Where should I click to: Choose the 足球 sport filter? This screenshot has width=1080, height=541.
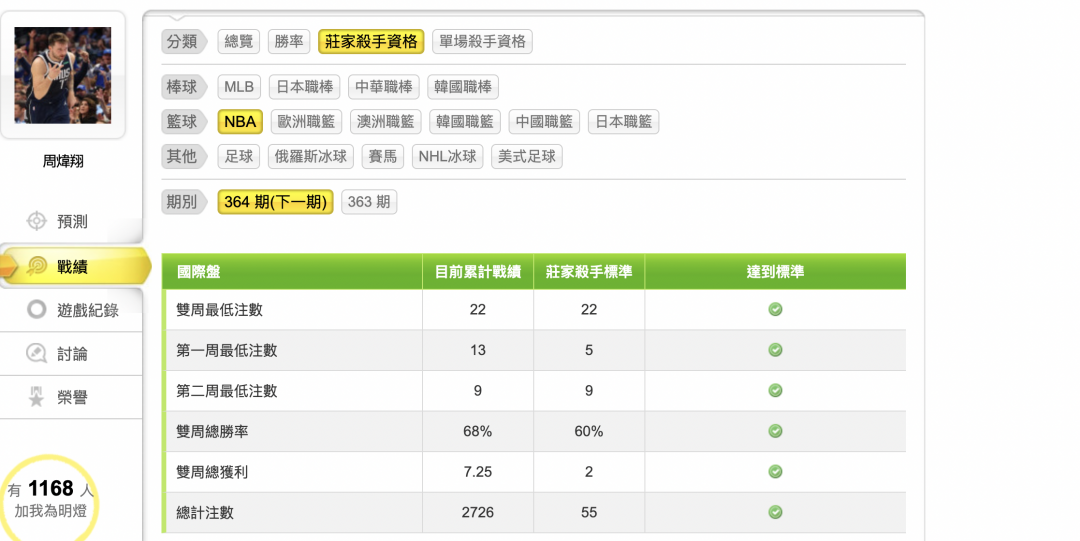click(238, 156)
